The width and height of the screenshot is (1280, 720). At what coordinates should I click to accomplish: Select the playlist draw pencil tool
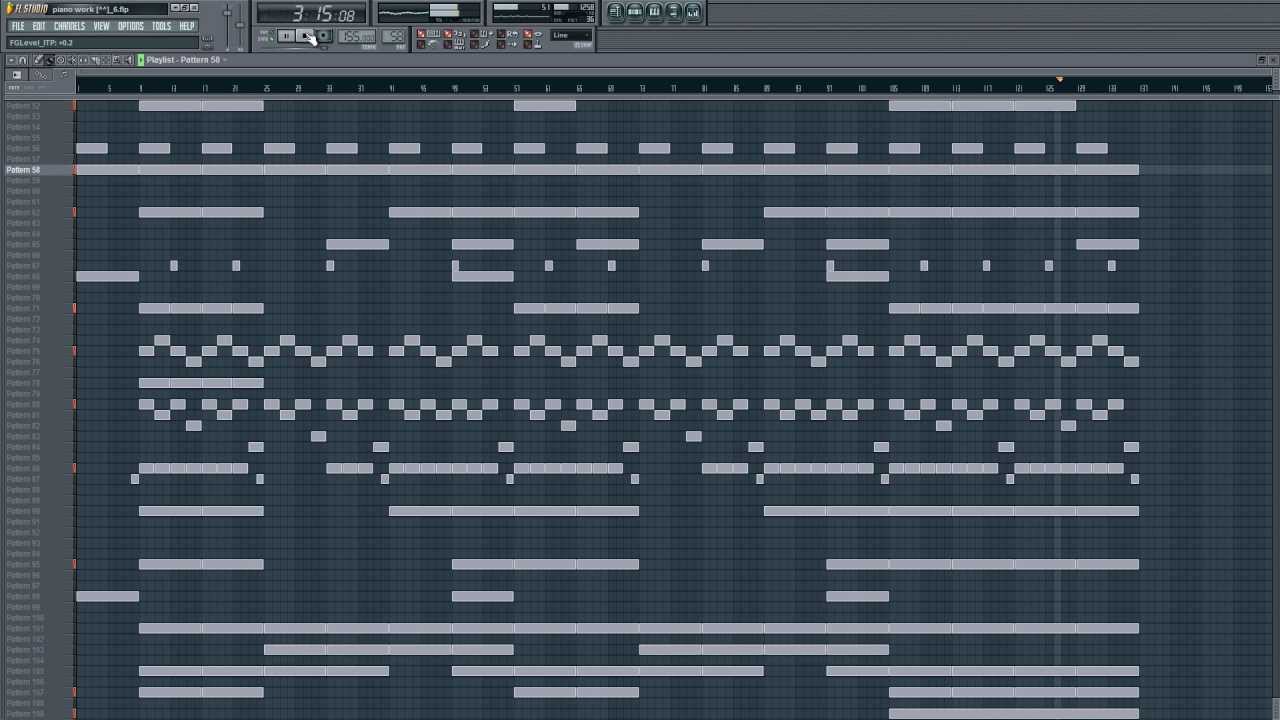coord(38,60)
